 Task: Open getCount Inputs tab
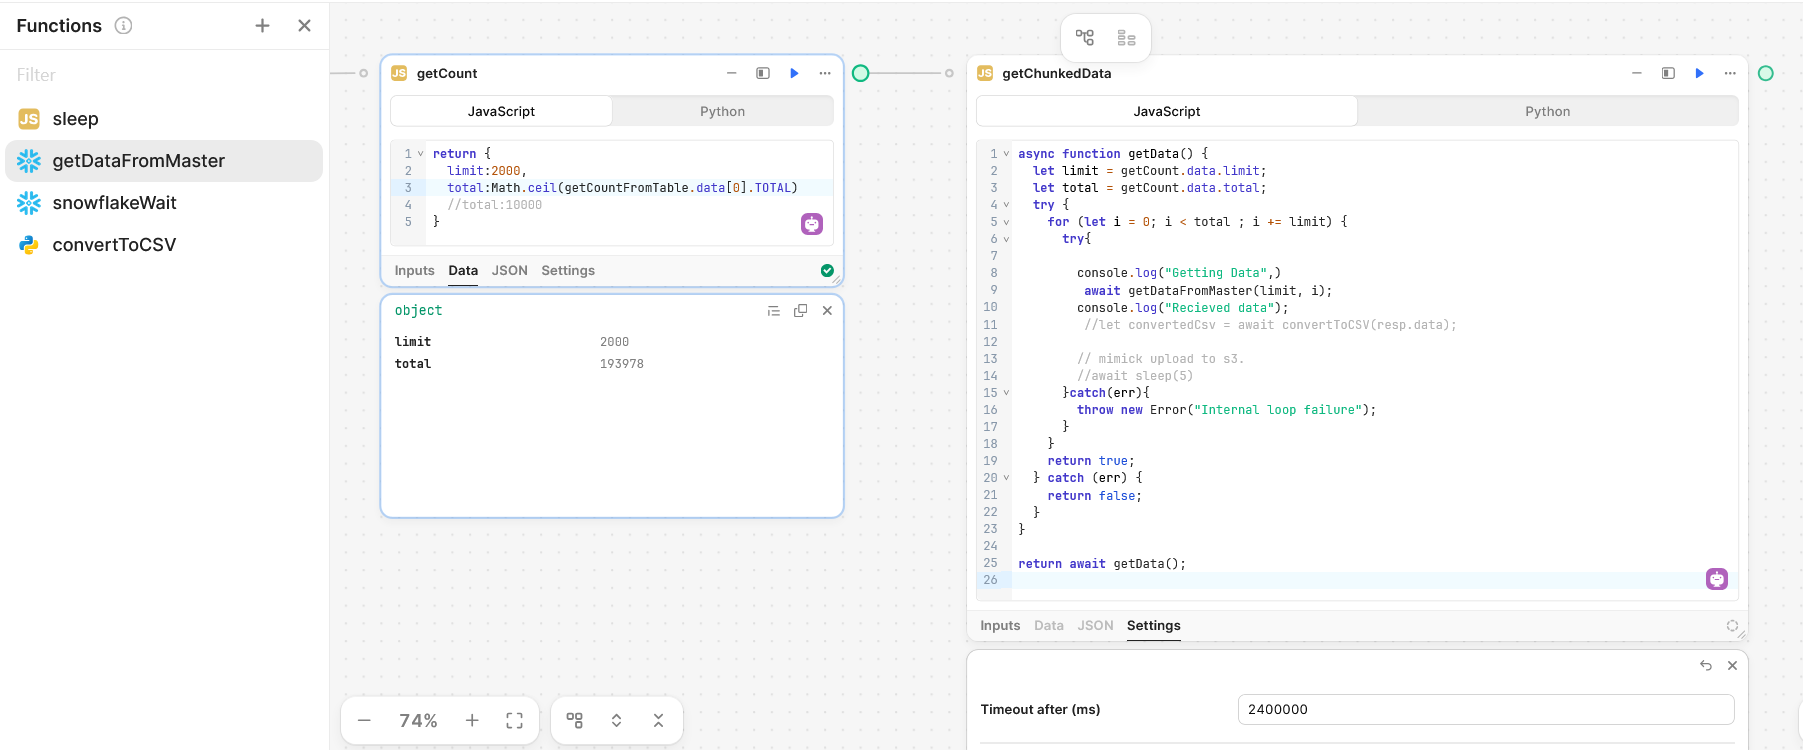tap(414, 271)
